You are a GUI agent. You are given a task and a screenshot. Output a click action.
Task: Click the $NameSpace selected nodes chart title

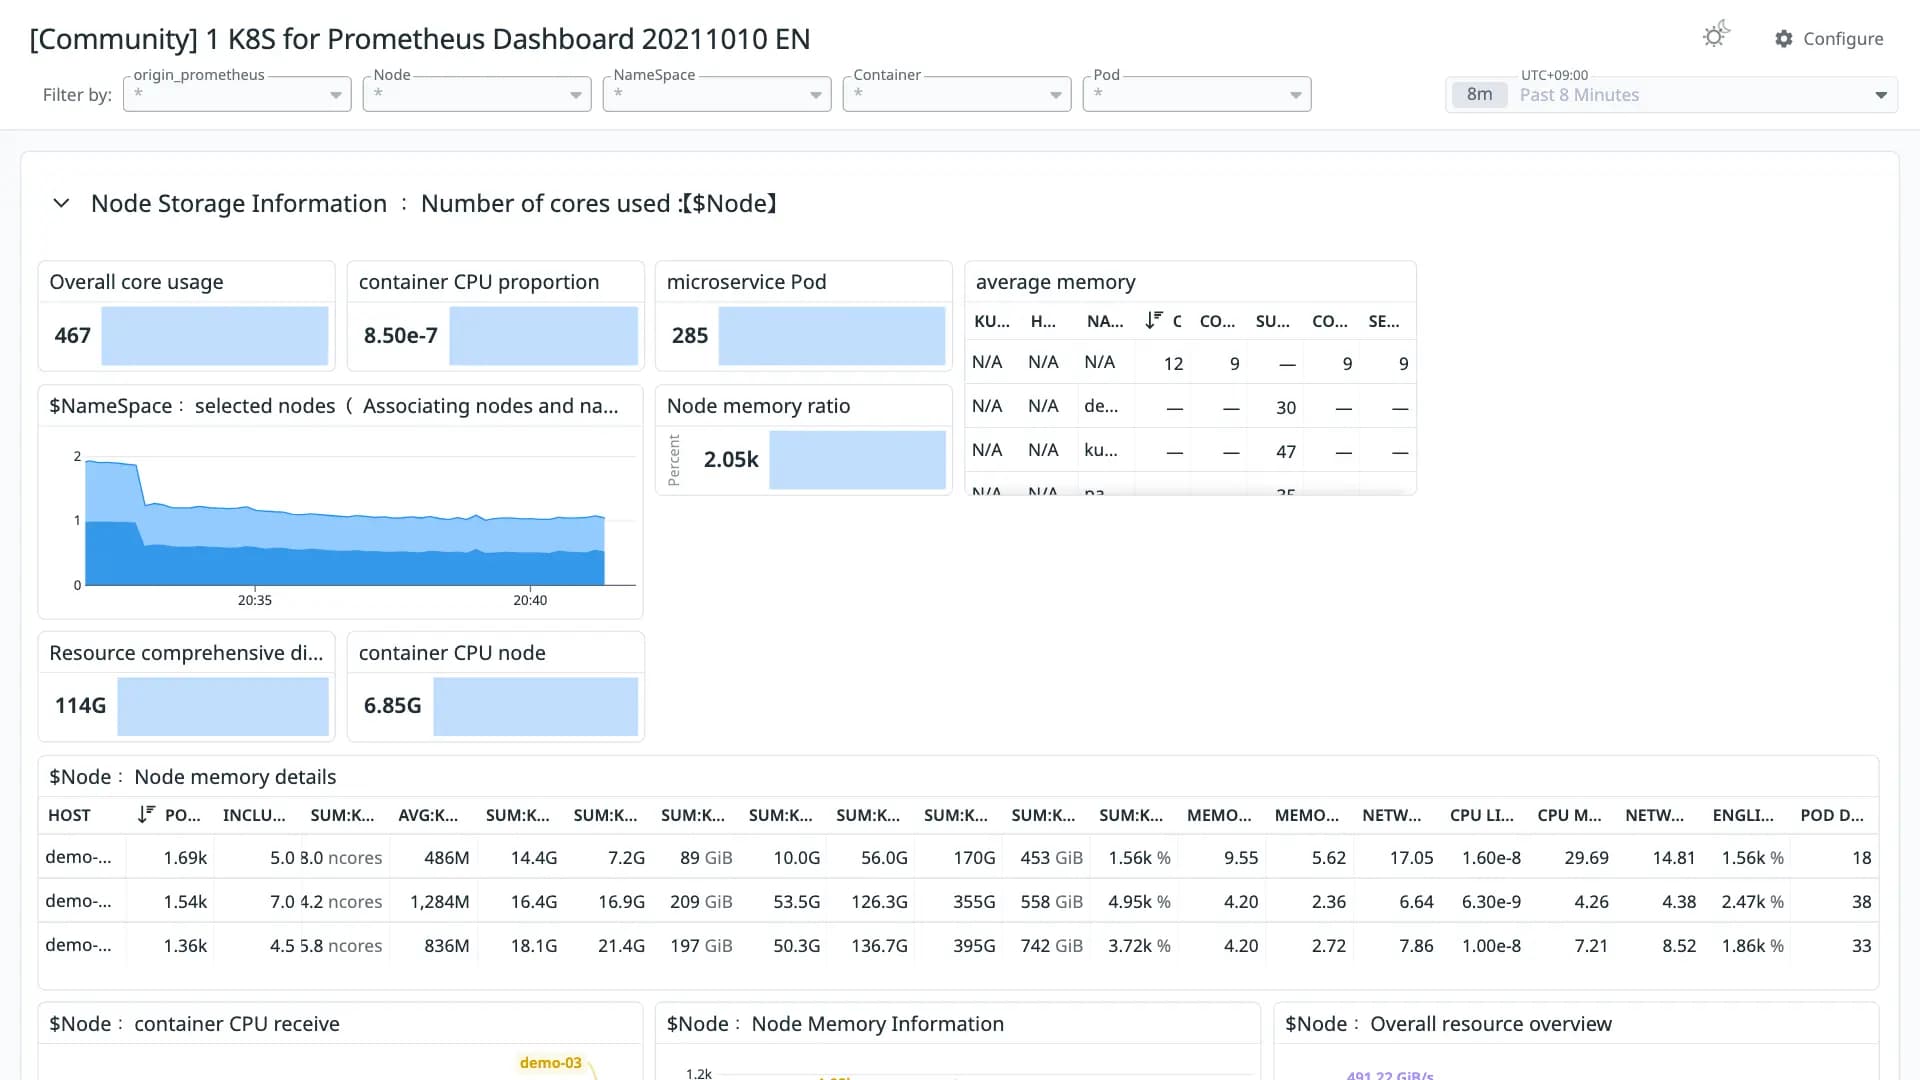[333, 406]
